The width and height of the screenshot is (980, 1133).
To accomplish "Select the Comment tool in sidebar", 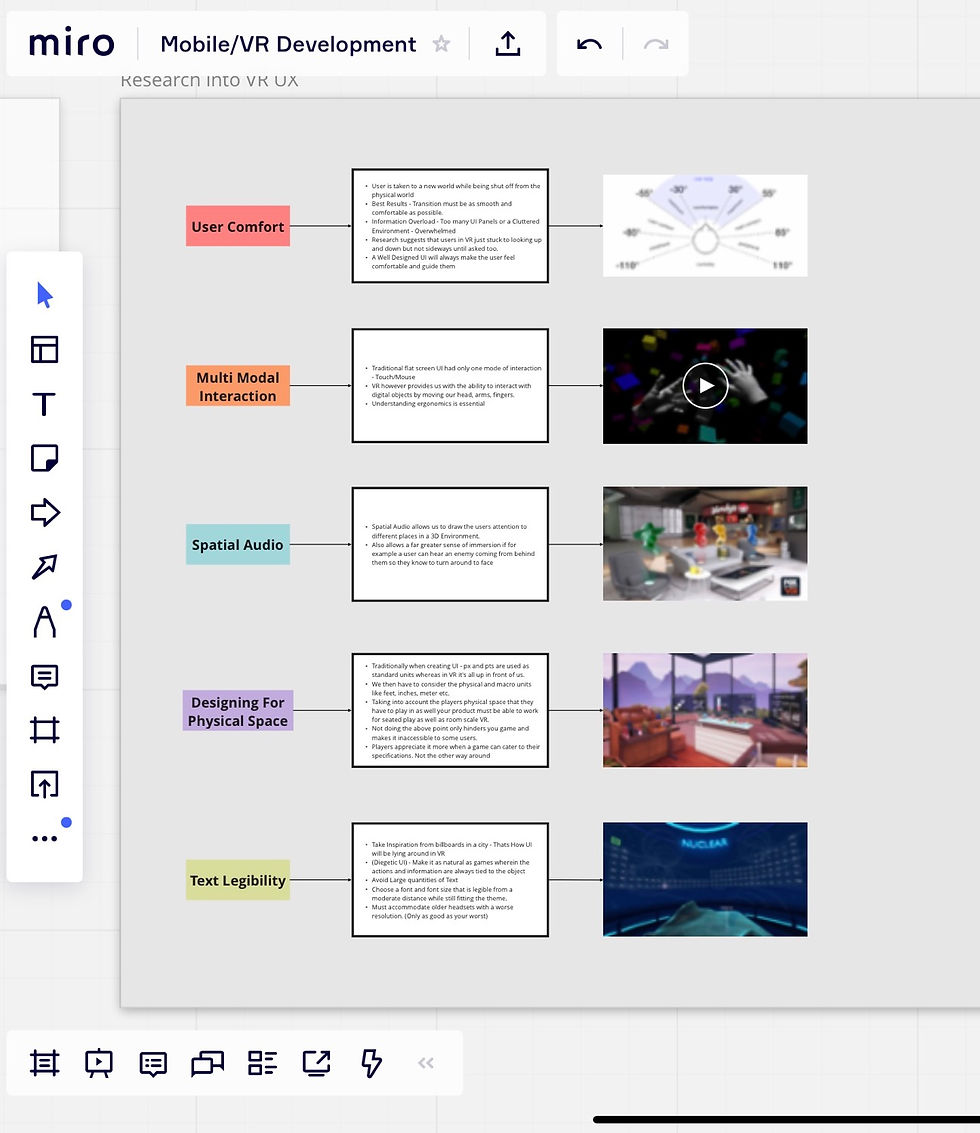I will (x=45, y=676).
